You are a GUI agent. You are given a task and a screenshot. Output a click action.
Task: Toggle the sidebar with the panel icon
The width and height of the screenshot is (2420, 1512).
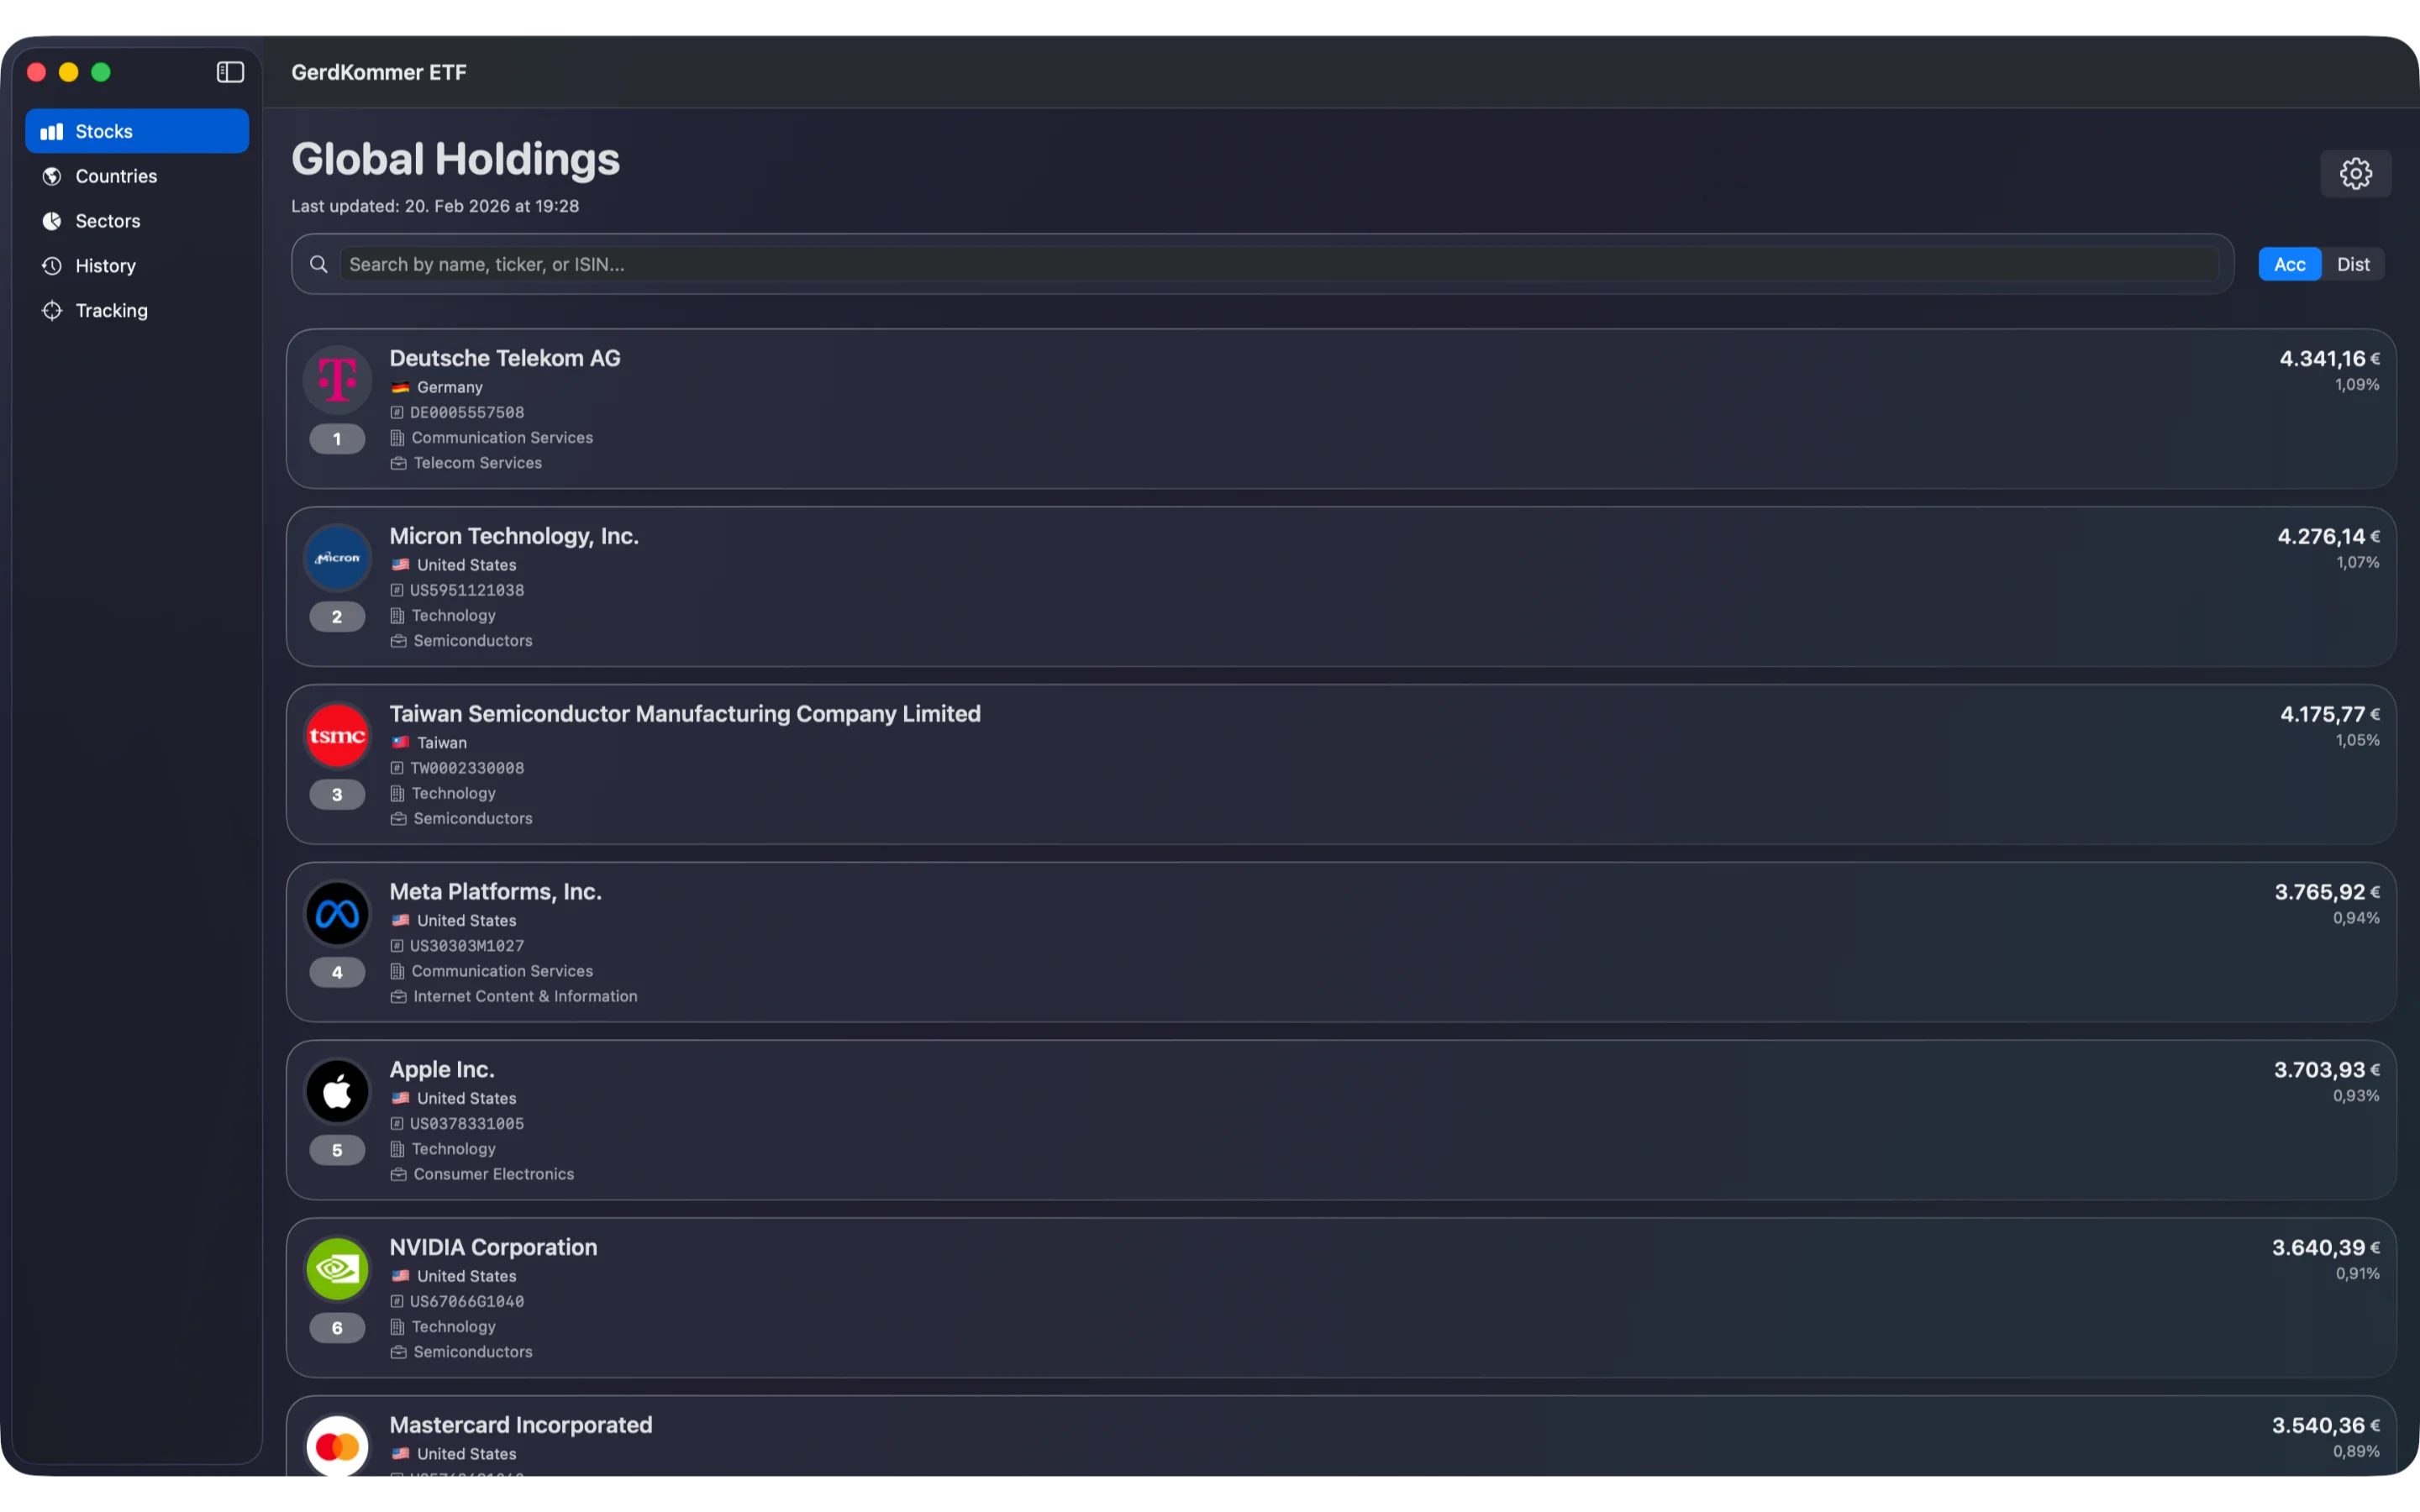229,71
